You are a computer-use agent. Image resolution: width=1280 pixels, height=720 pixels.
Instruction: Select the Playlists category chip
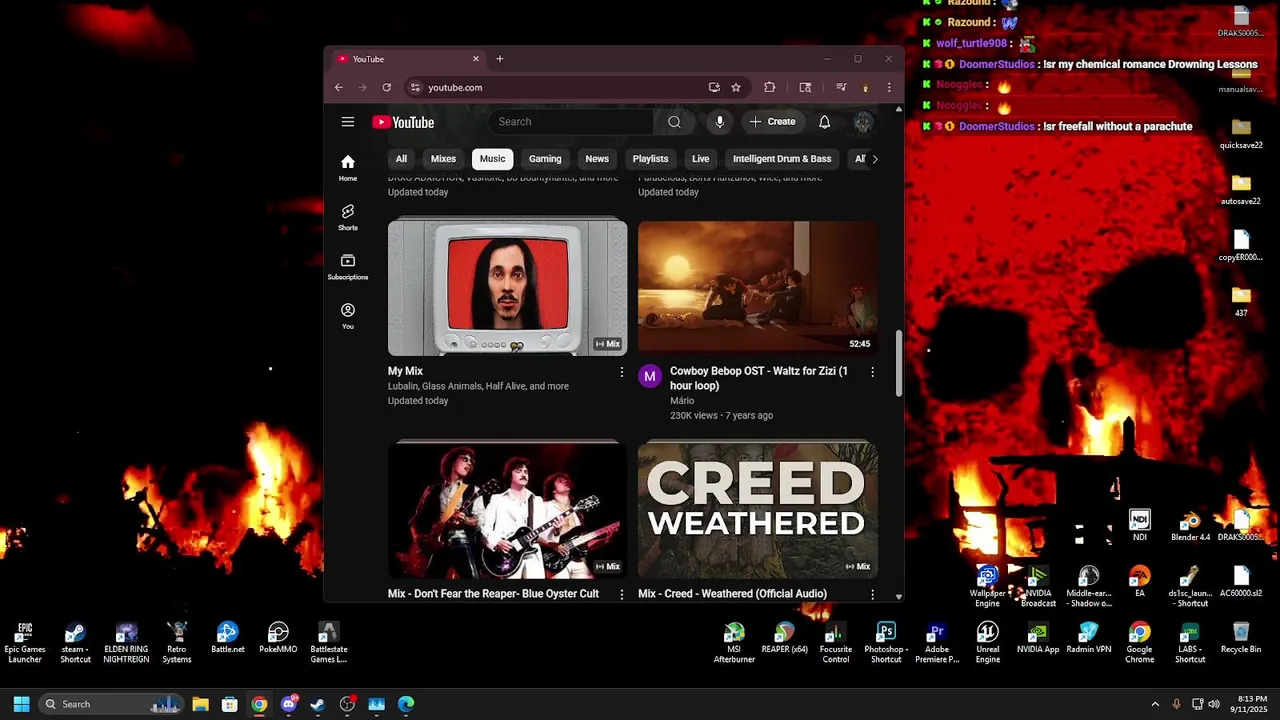click(650, 159)
